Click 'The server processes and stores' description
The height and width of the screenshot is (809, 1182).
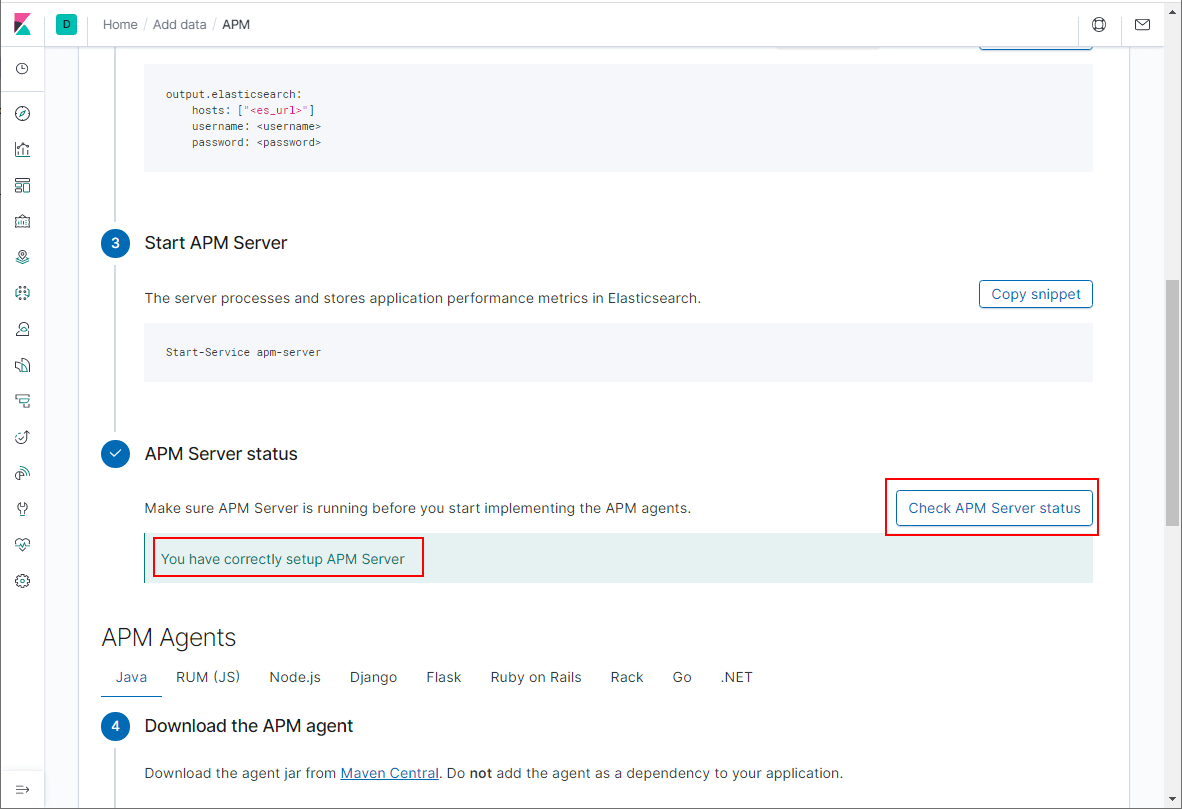(x=423, y=298)
